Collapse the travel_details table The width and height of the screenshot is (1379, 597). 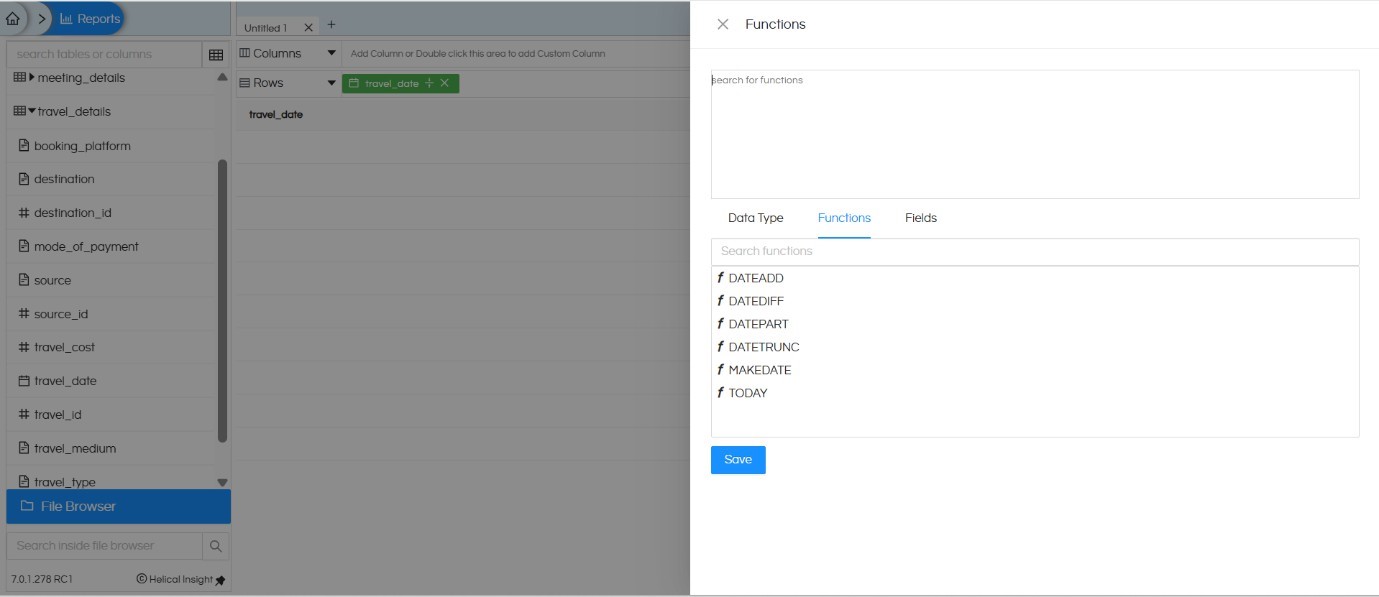pyautogui.click(x=32, y=112)
